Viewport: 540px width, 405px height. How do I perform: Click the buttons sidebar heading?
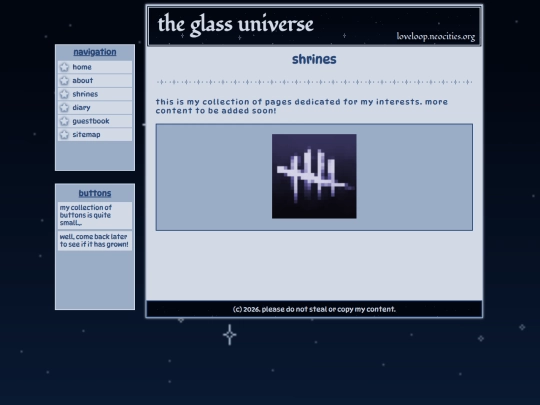[95, 193]
